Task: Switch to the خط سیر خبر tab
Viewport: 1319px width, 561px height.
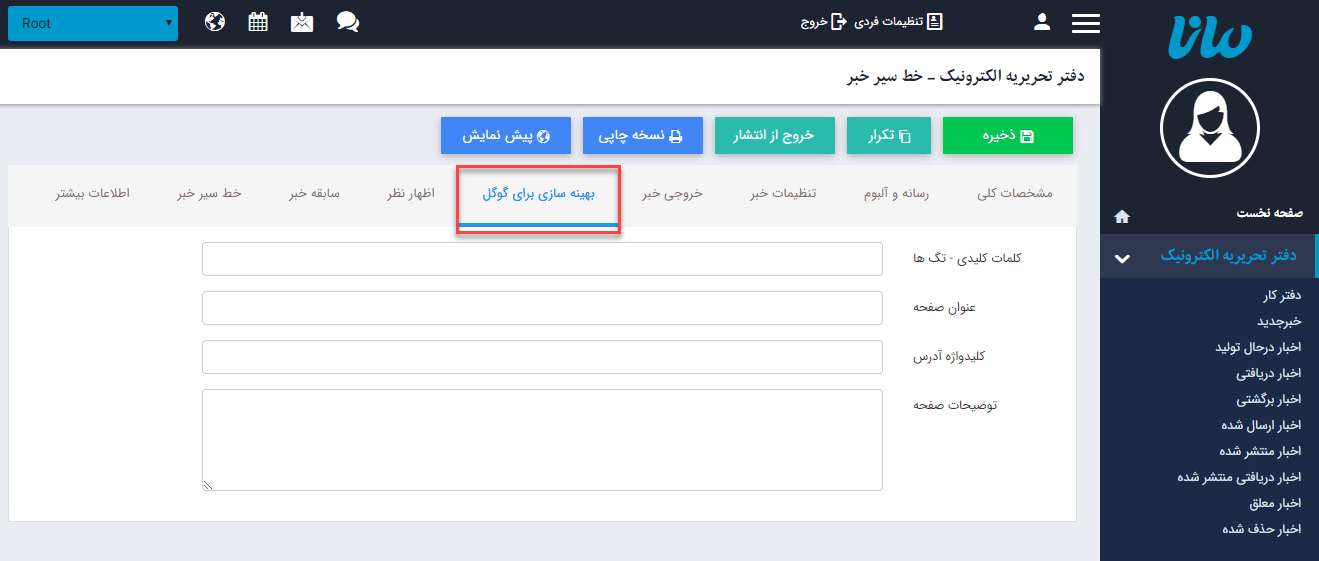Action: point(210,194)
